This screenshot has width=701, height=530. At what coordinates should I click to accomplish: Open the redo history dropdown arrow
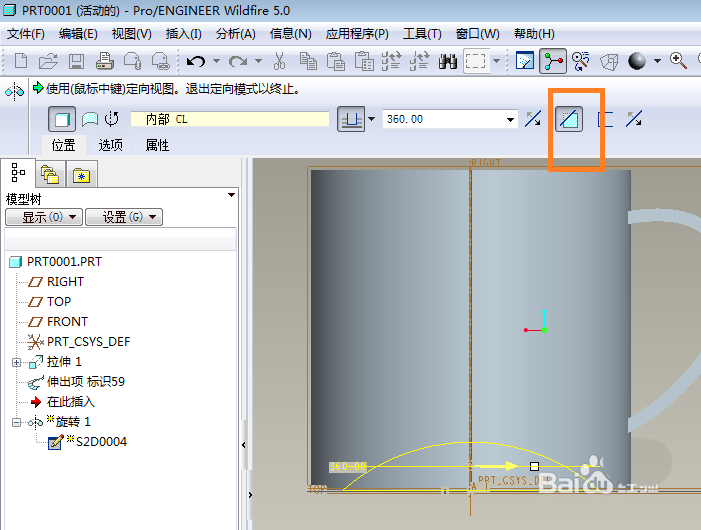[x=258, y=61]
